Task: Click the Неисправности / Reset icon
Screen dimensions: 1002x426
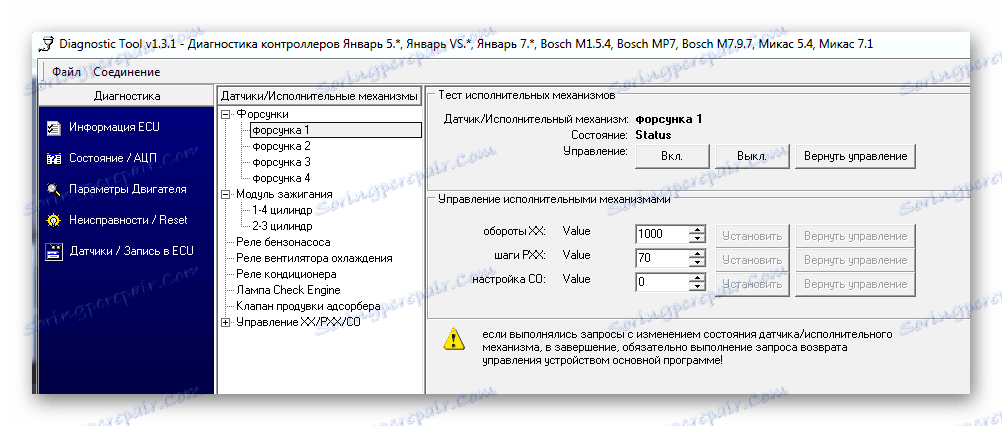Action: point(54,220)
